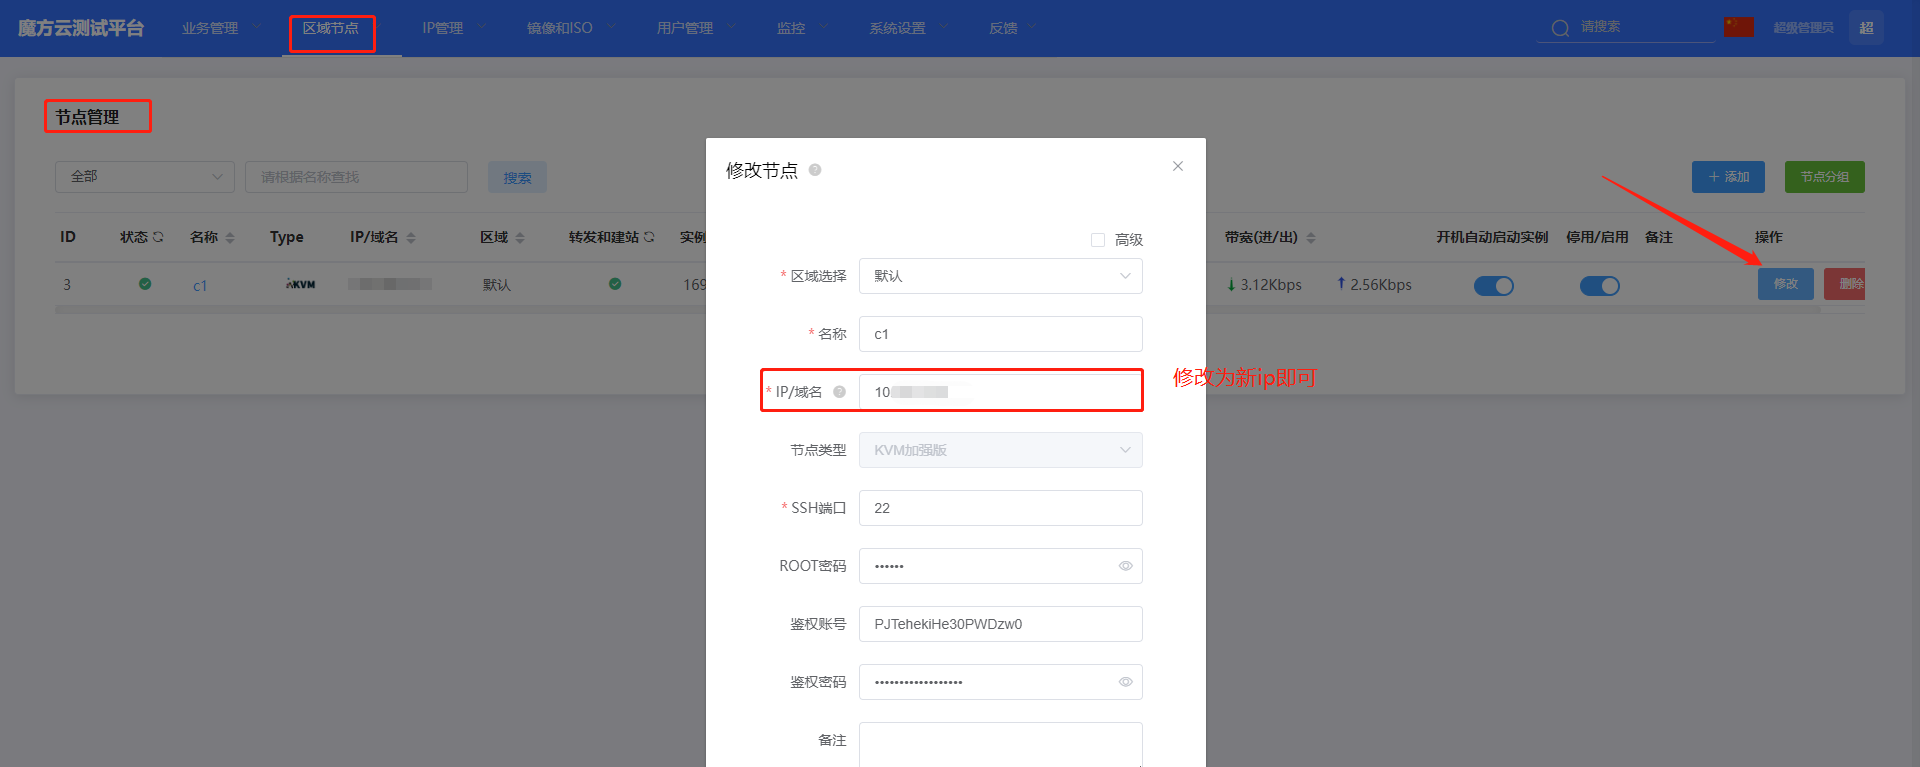Open the 镜像和ISO menu
The height and width of the screenshot is (767, 1920).
[560, 28]
